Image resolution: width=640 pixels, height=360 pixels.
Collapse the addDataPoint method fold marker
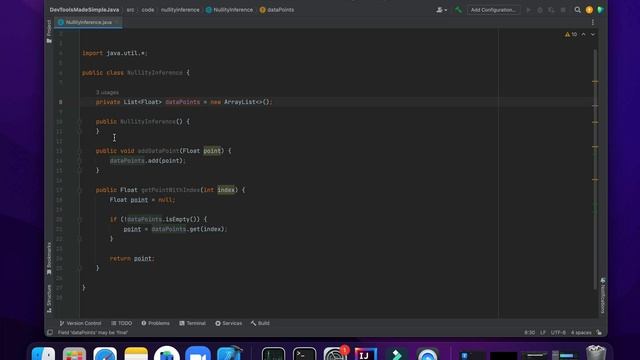click(80, 151)
